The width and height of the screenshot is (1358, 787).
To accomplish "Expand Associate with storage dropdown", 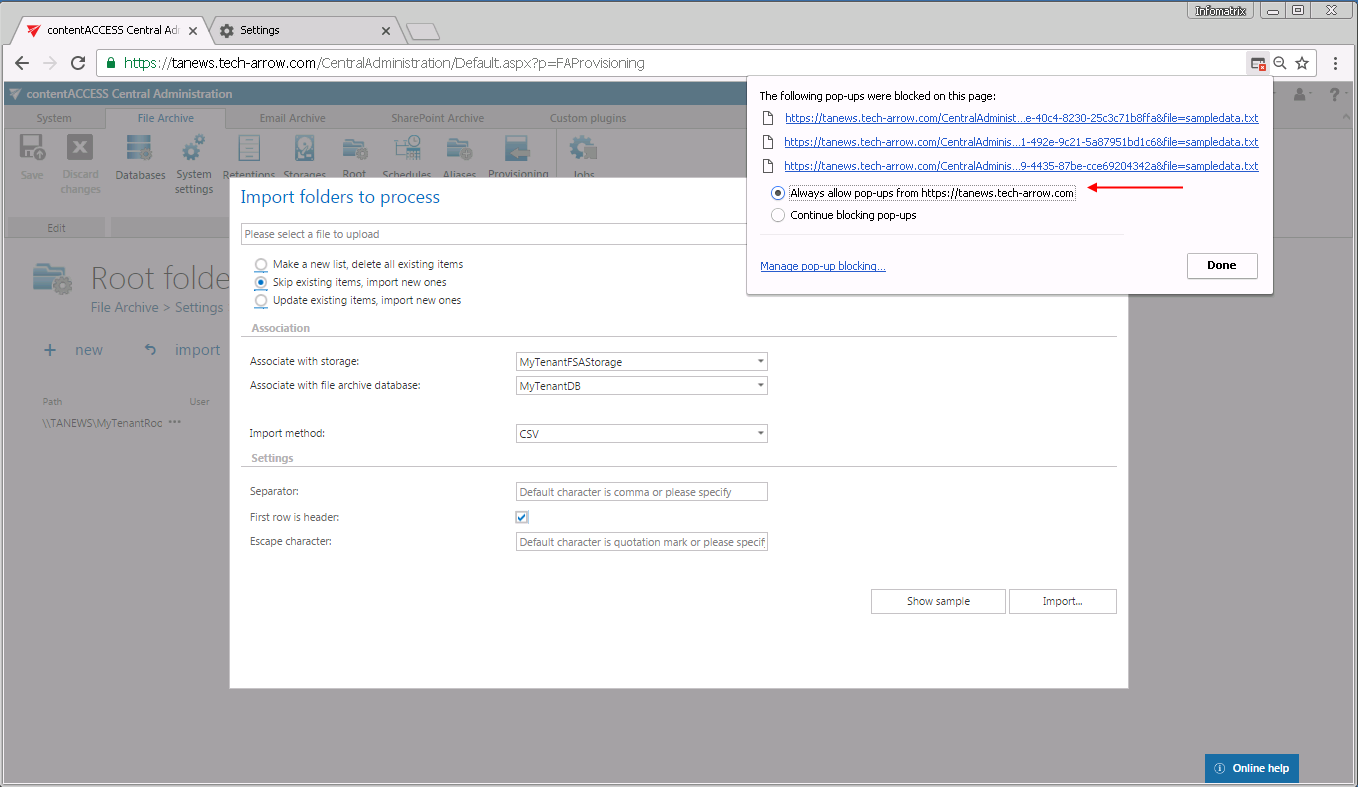I will [760, 362].
